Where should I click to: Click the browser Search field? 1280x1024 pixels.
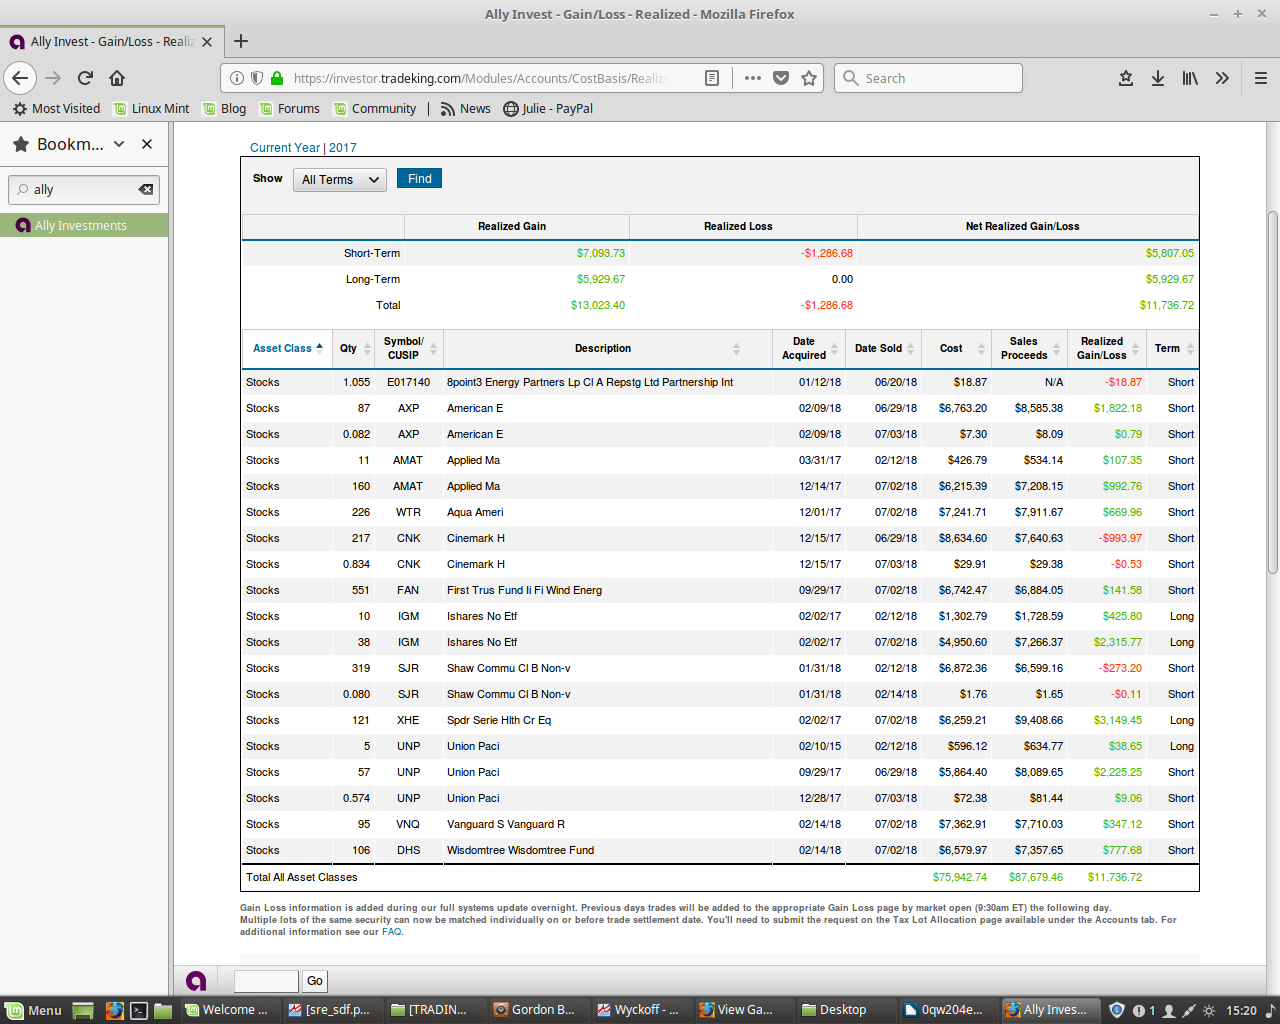pyautogui.click(x=929, y=78)
